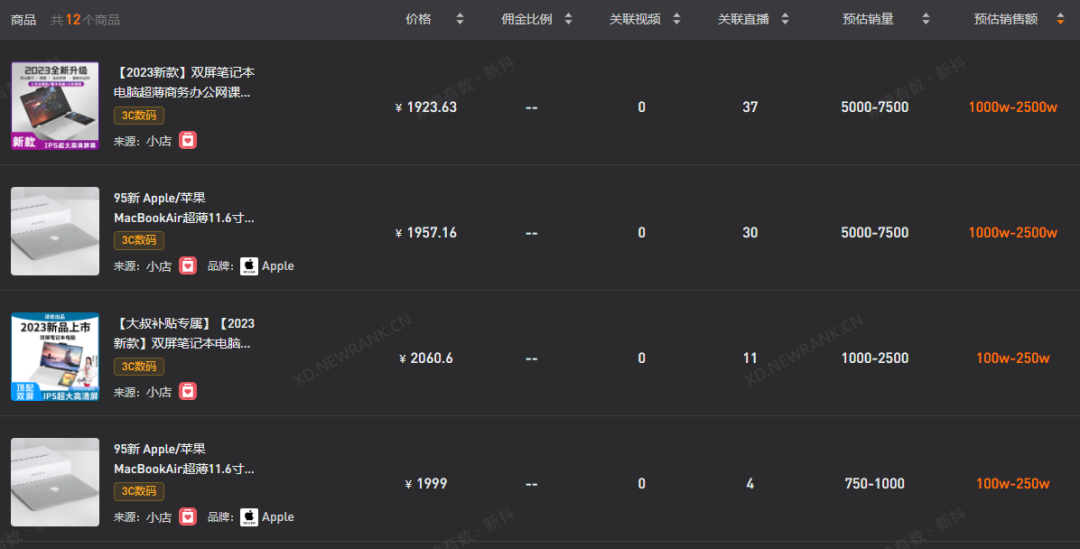Click the Apple brand logo in second row
This screenshot has height=549, width=1080.
pos(249,266)
